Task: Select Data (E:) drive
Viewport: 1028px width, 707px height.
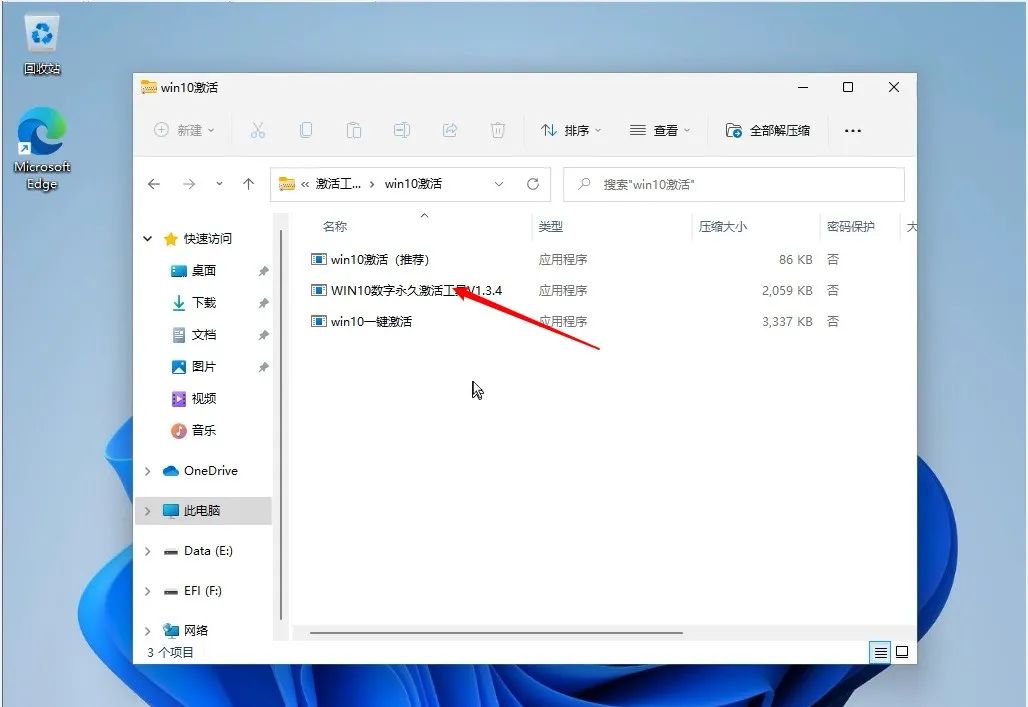Action: (208, 551)
